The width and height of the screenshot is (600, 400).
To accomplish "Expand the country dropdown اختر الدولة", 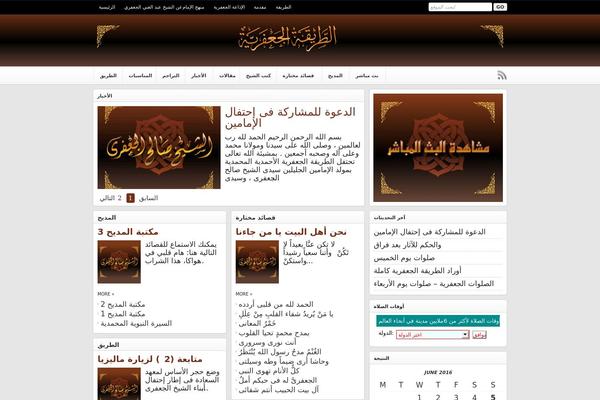I will (x=432, y=335).
